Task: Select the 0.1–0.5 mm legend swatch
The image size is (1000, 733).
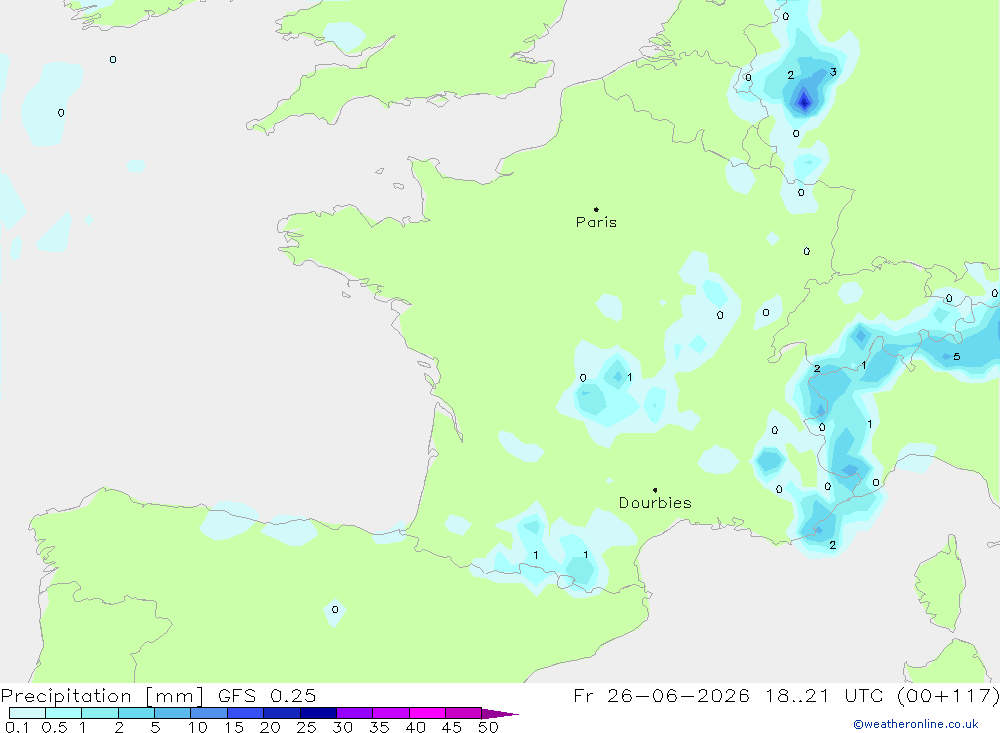Action: coord(27,713)
